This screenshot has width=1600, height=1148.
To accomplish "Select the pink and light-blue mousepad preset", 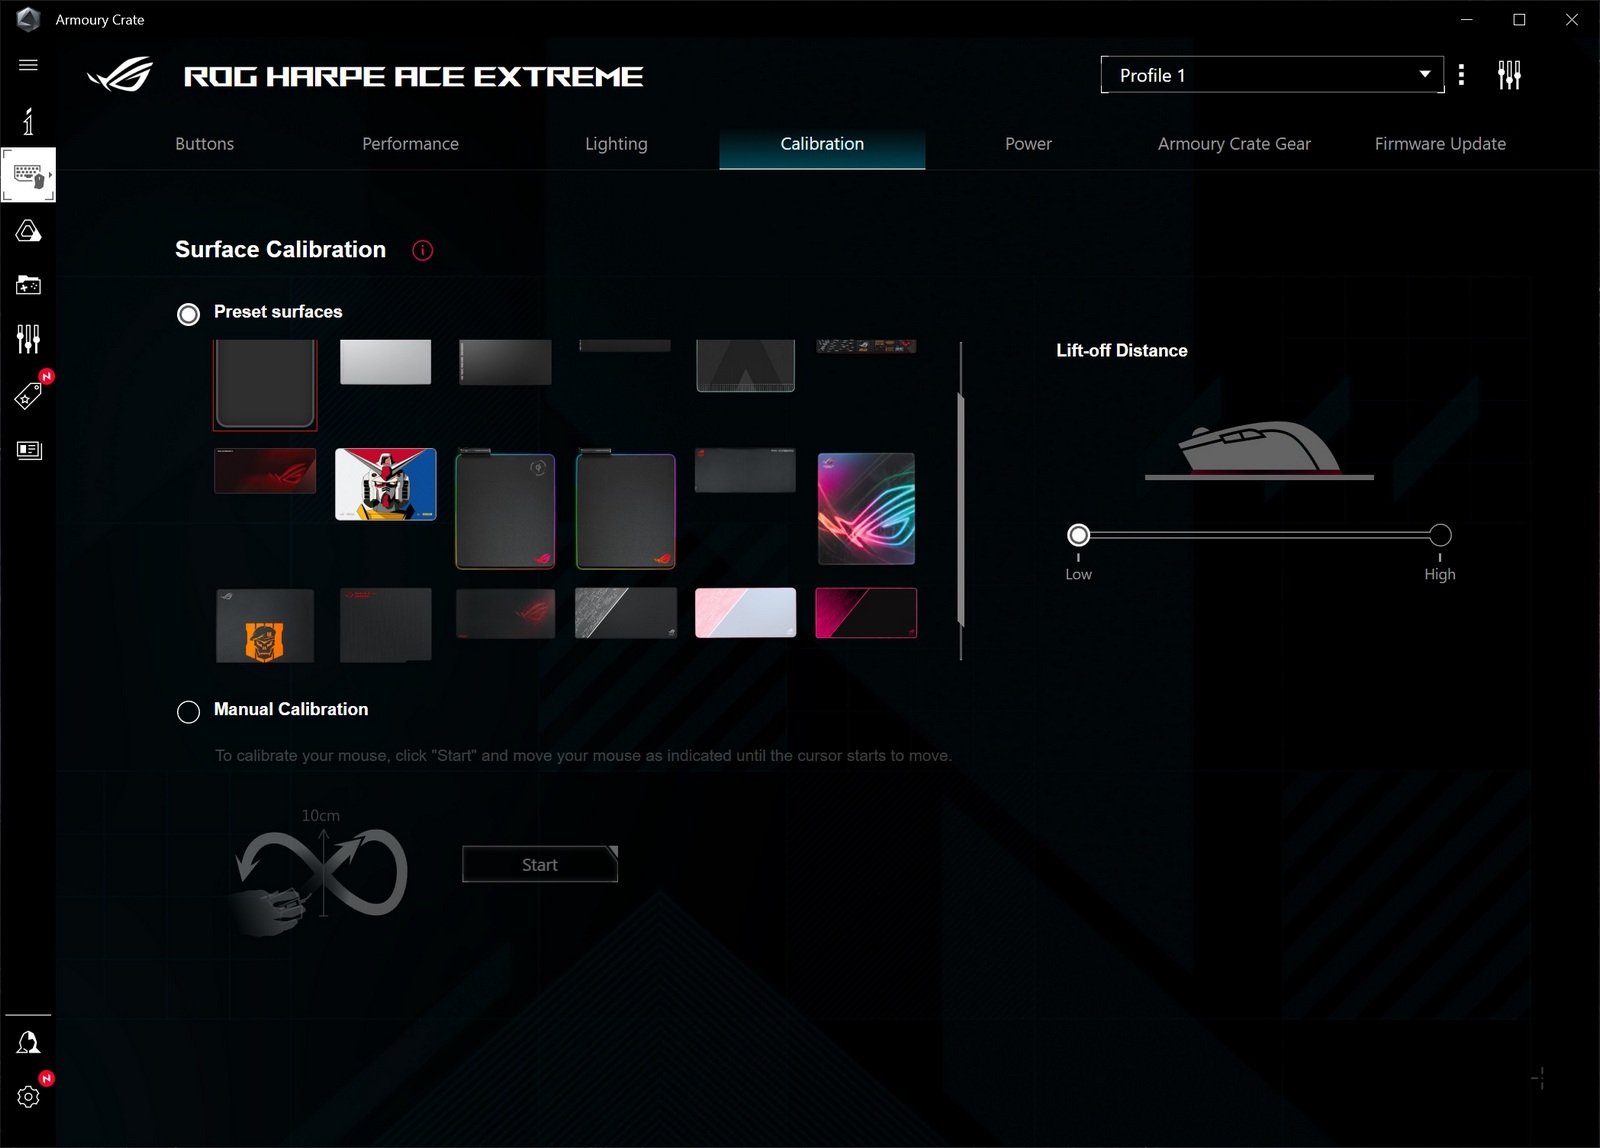I will point(746,613).
